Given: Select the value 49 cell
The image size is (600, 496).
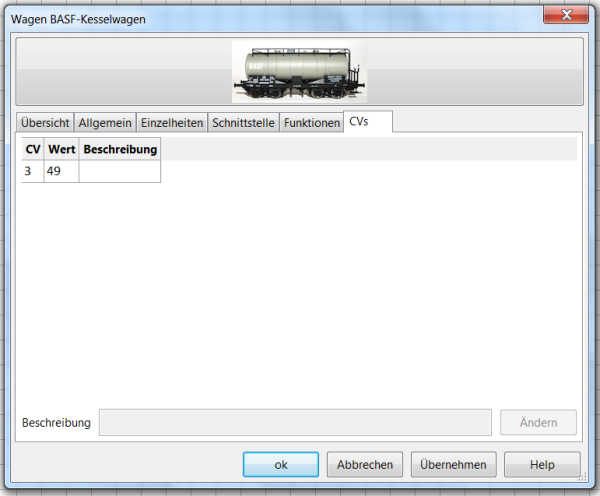Looking at the screenshot, I should 61,171.
